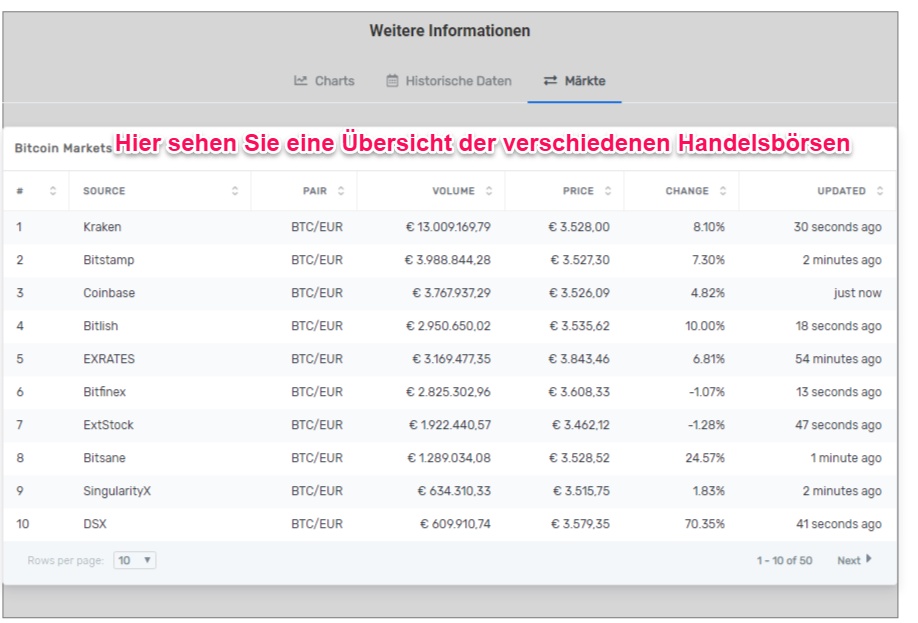Click the VOLUME column header label
918x623 pixels.
[454, 191]
